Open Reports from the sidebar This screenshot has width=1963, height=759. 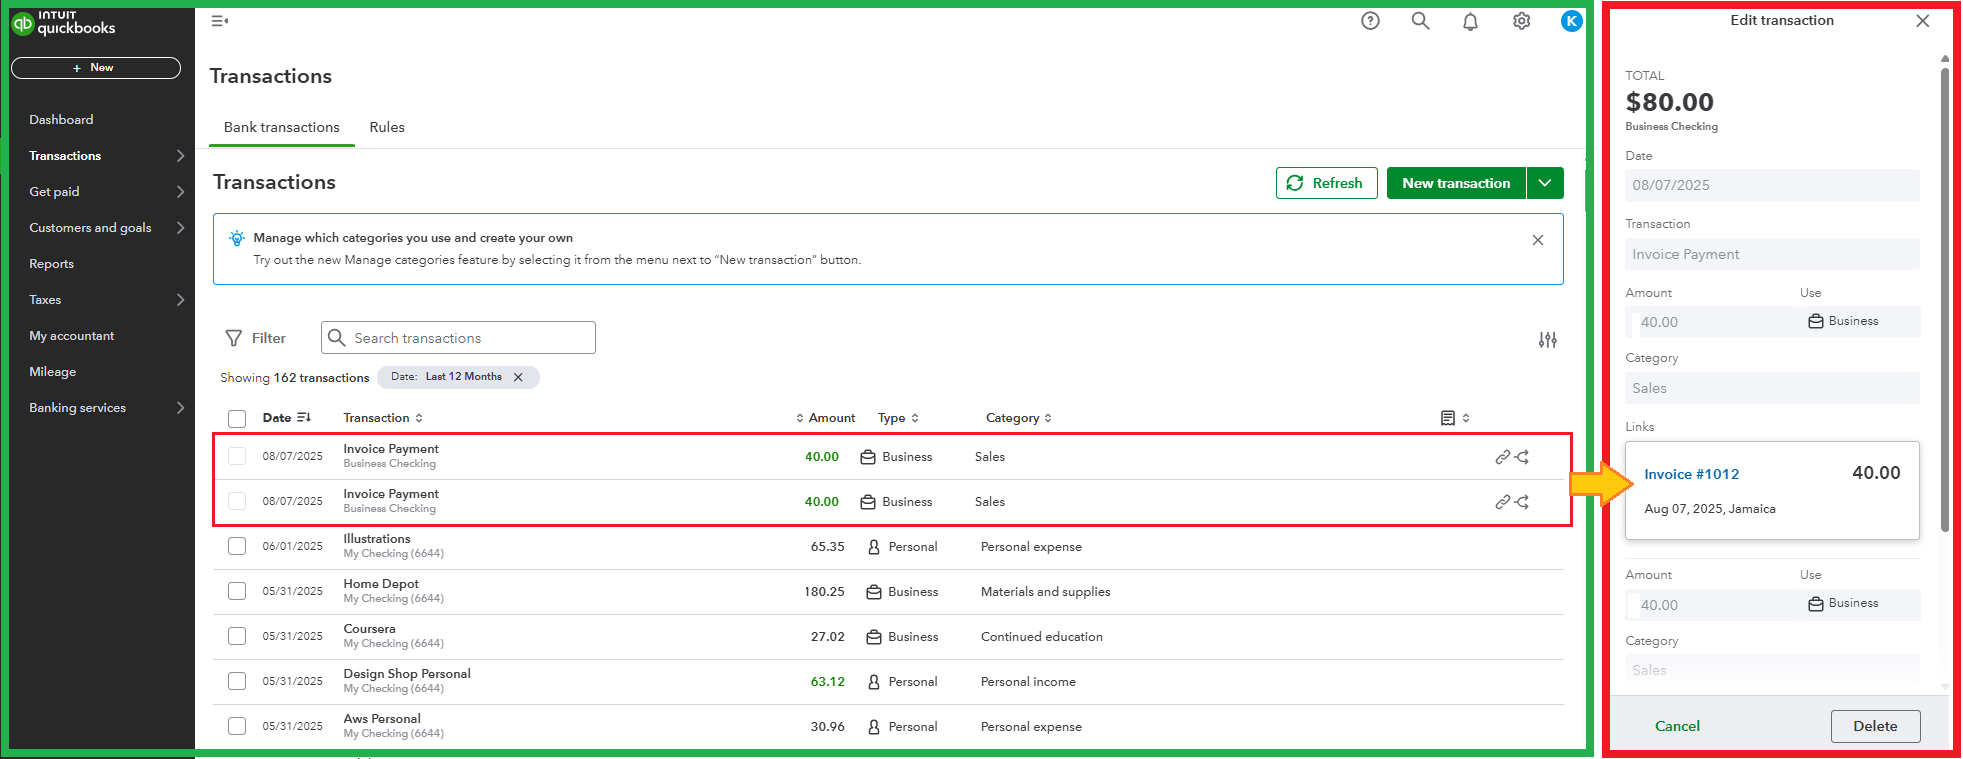pos(52,264)
